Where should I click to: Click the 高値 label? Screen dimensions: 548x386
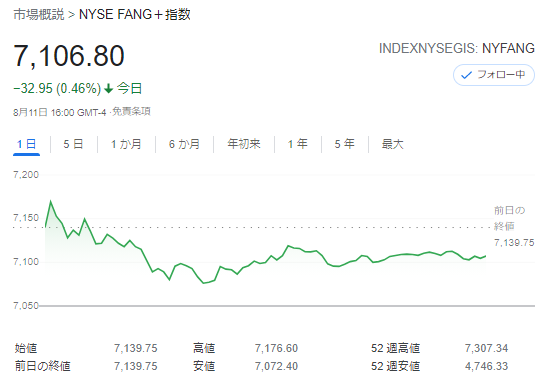204,348
